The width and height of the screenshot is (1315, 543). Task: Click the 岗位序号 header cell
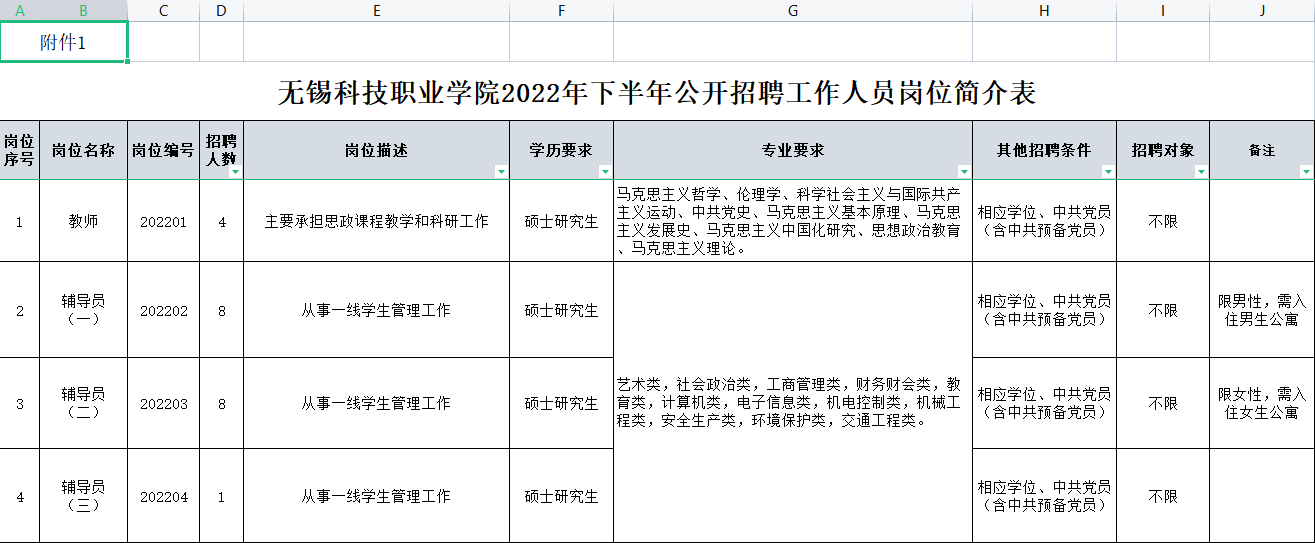[20, 151]
